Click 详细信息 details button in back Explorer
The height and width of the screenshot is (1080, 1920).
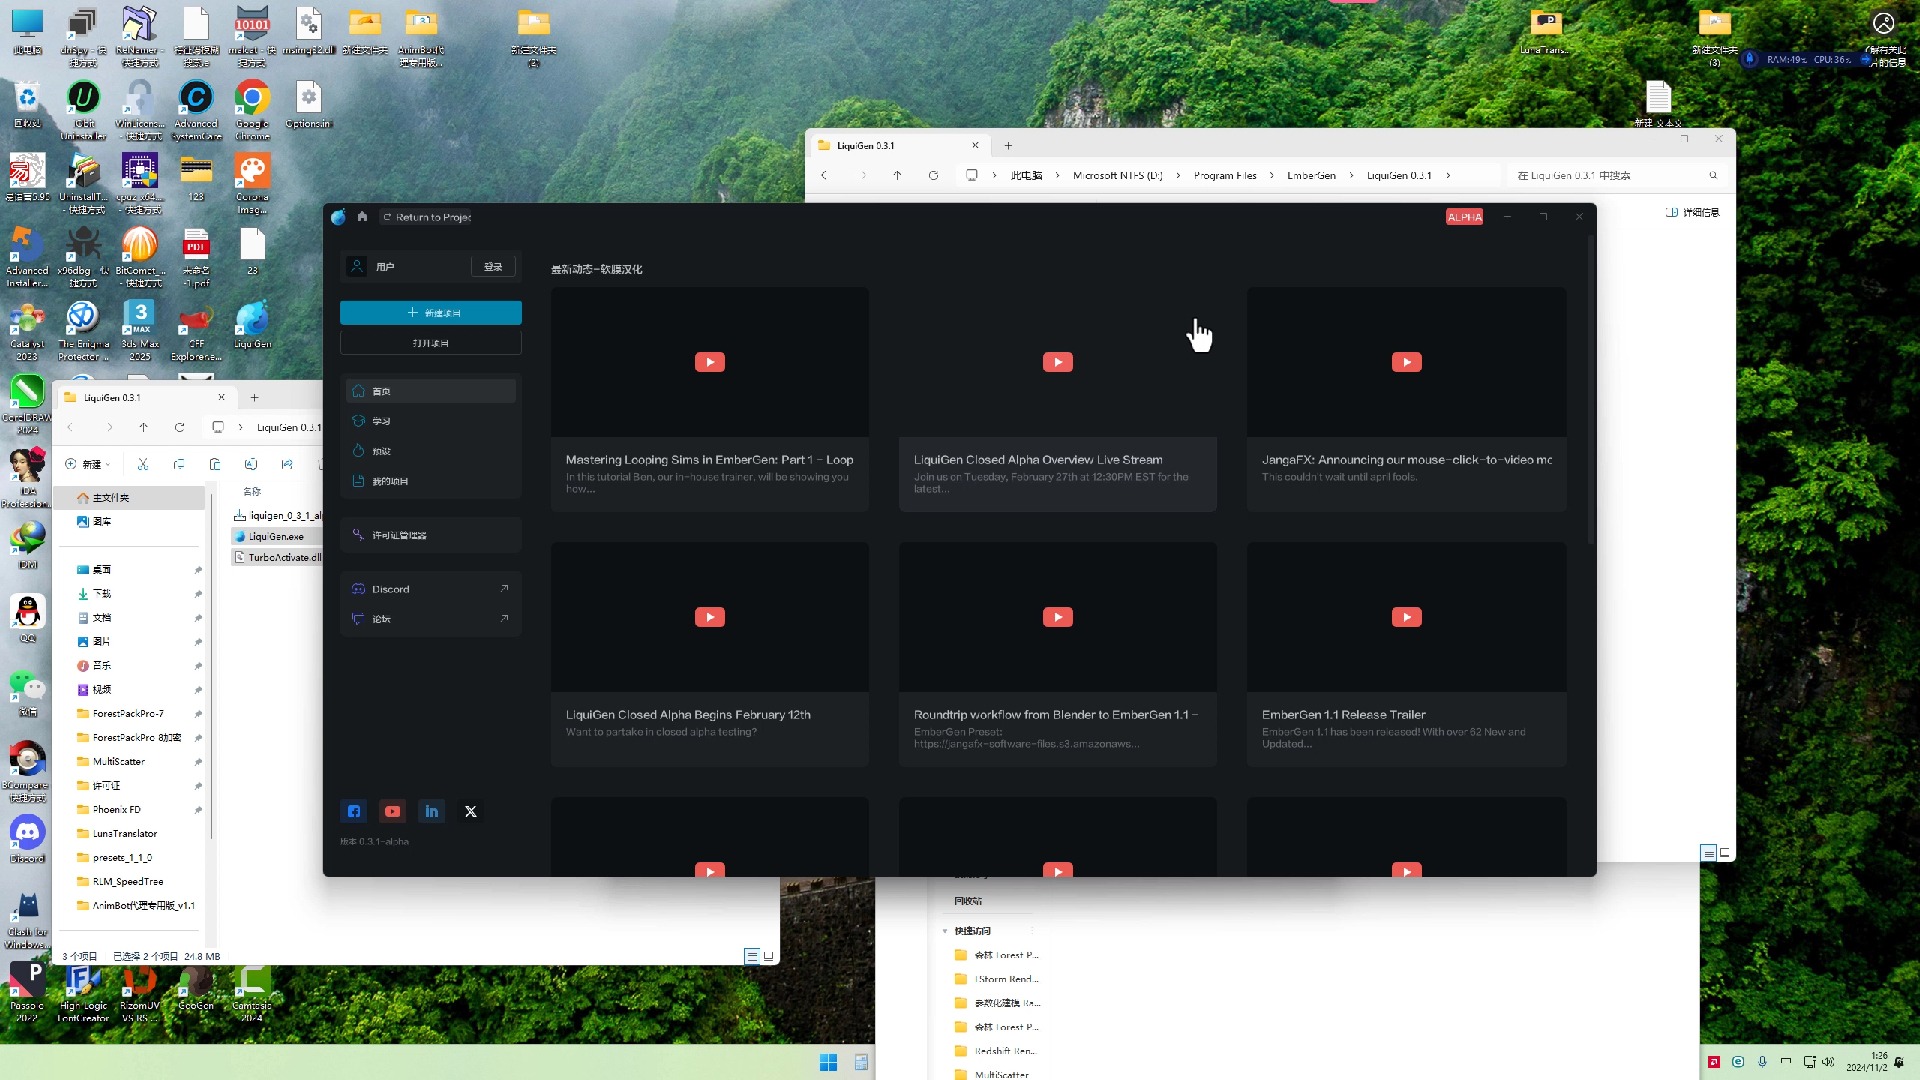1693,212
